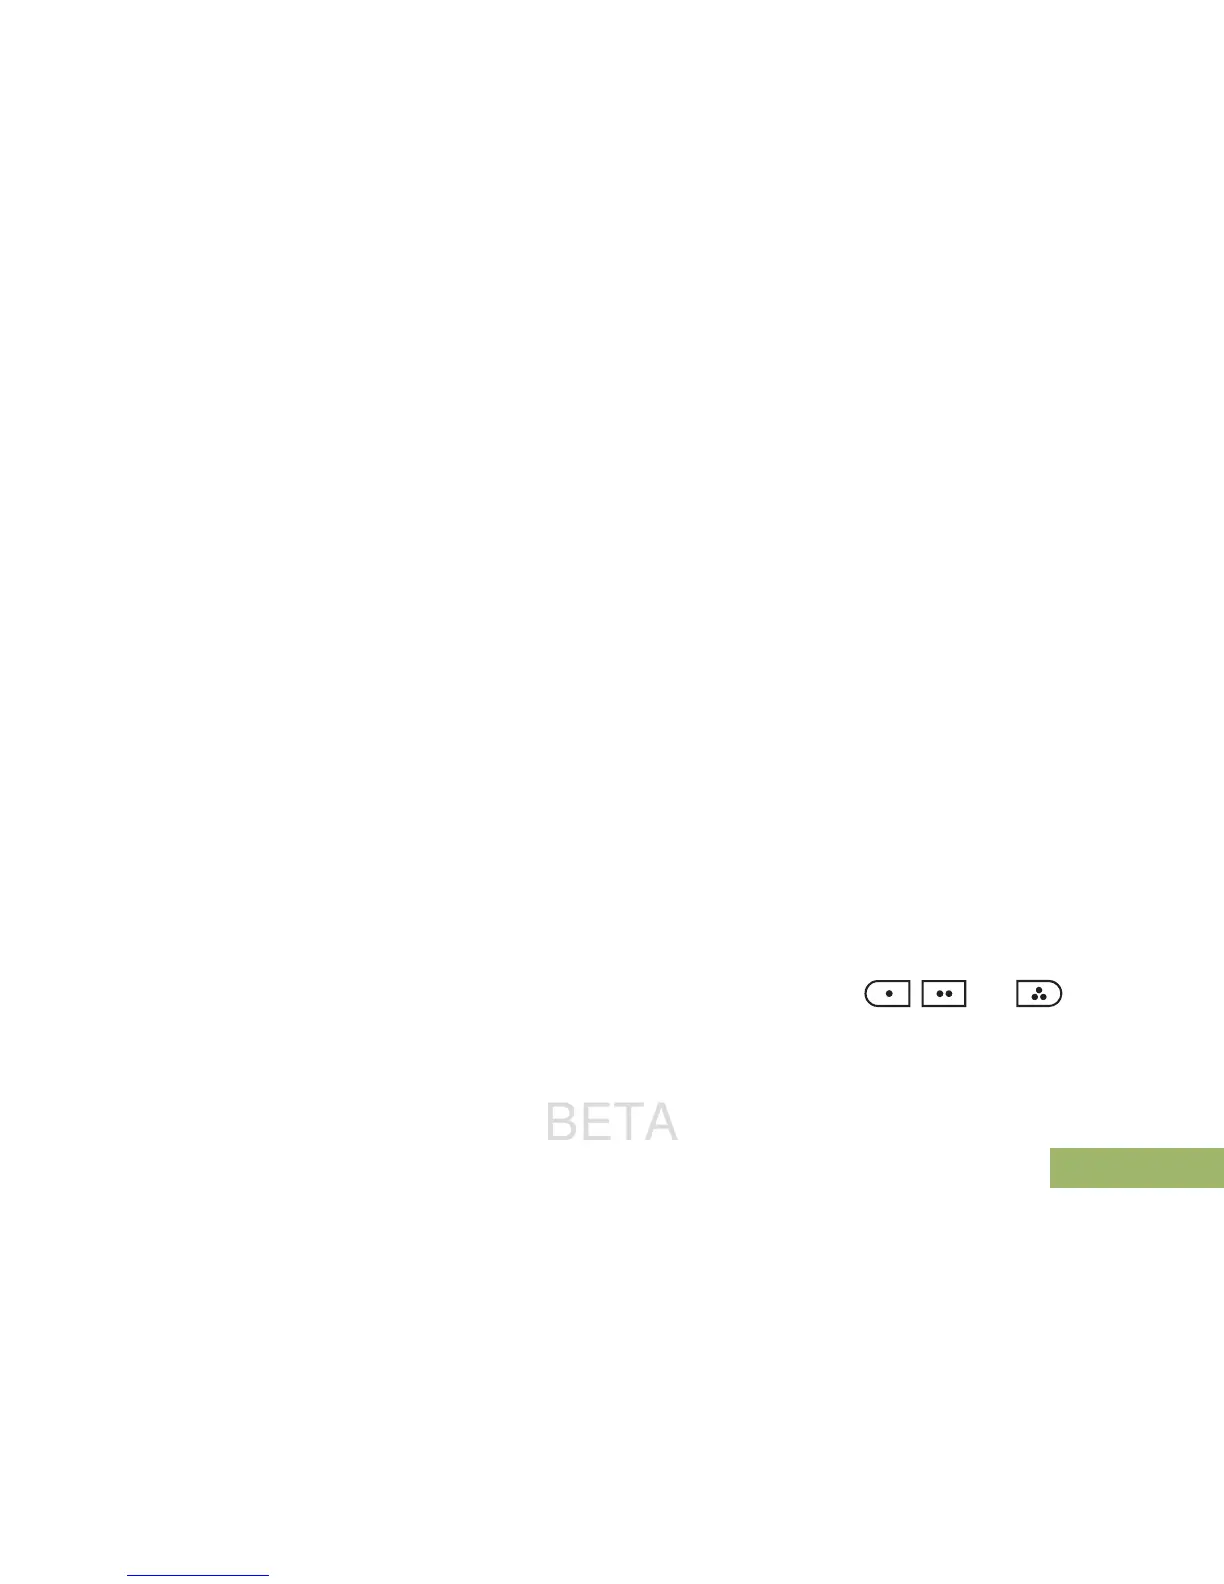This screenshot has width=1224, height=1584.
Task: Follow the blue footer hyperlink underline
Action: pos(198,1575)
